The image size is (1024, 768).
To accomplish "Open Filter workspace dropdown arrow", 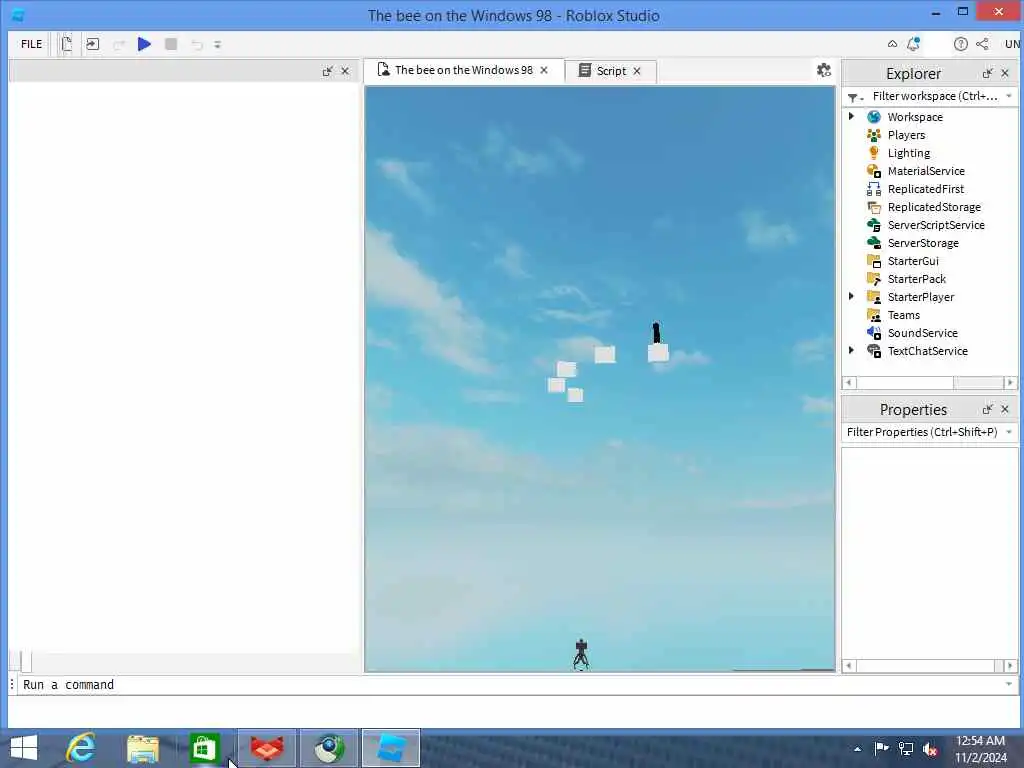I will 1009,97.
